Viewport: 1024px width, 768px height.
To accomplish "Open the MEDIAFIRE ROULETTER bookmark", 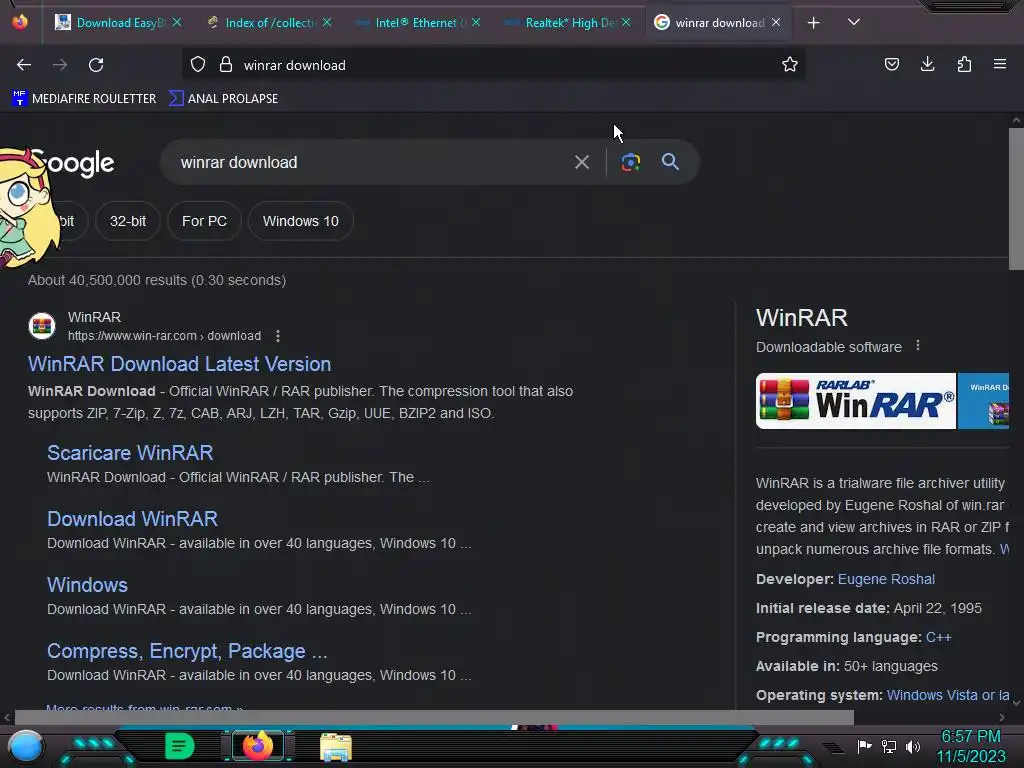I will pyautogui.click(x=84, y=99).
